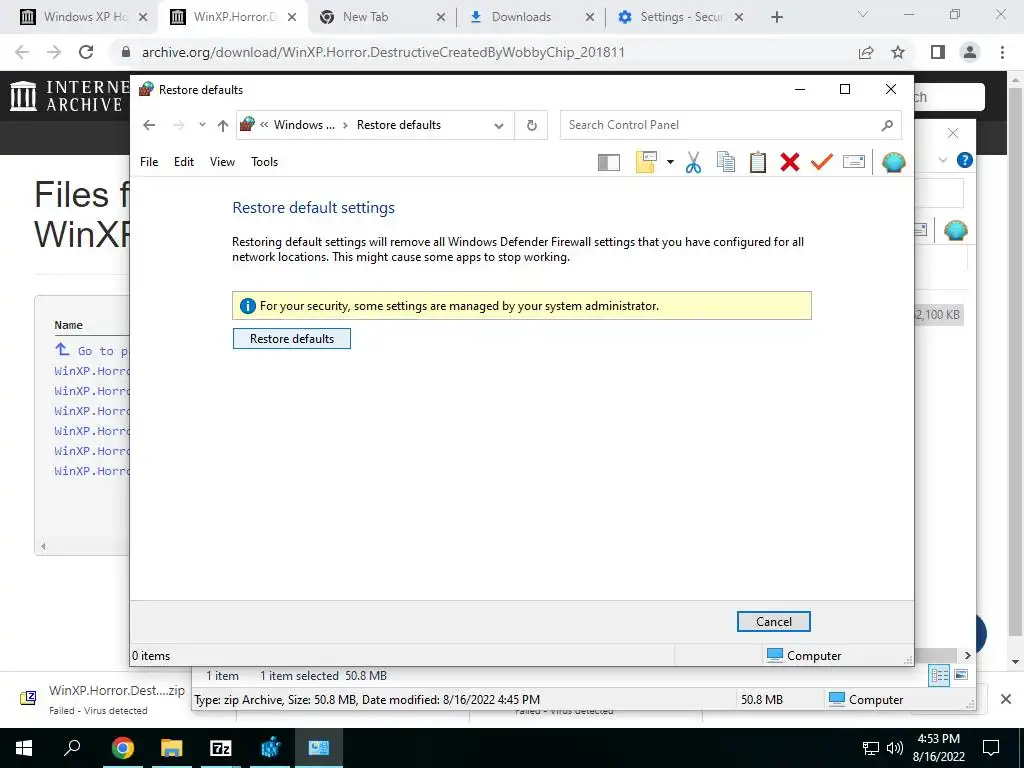Click the Windows breadcrumb in address bar
Screen dimensions: 1024x768
pos(304,125)
